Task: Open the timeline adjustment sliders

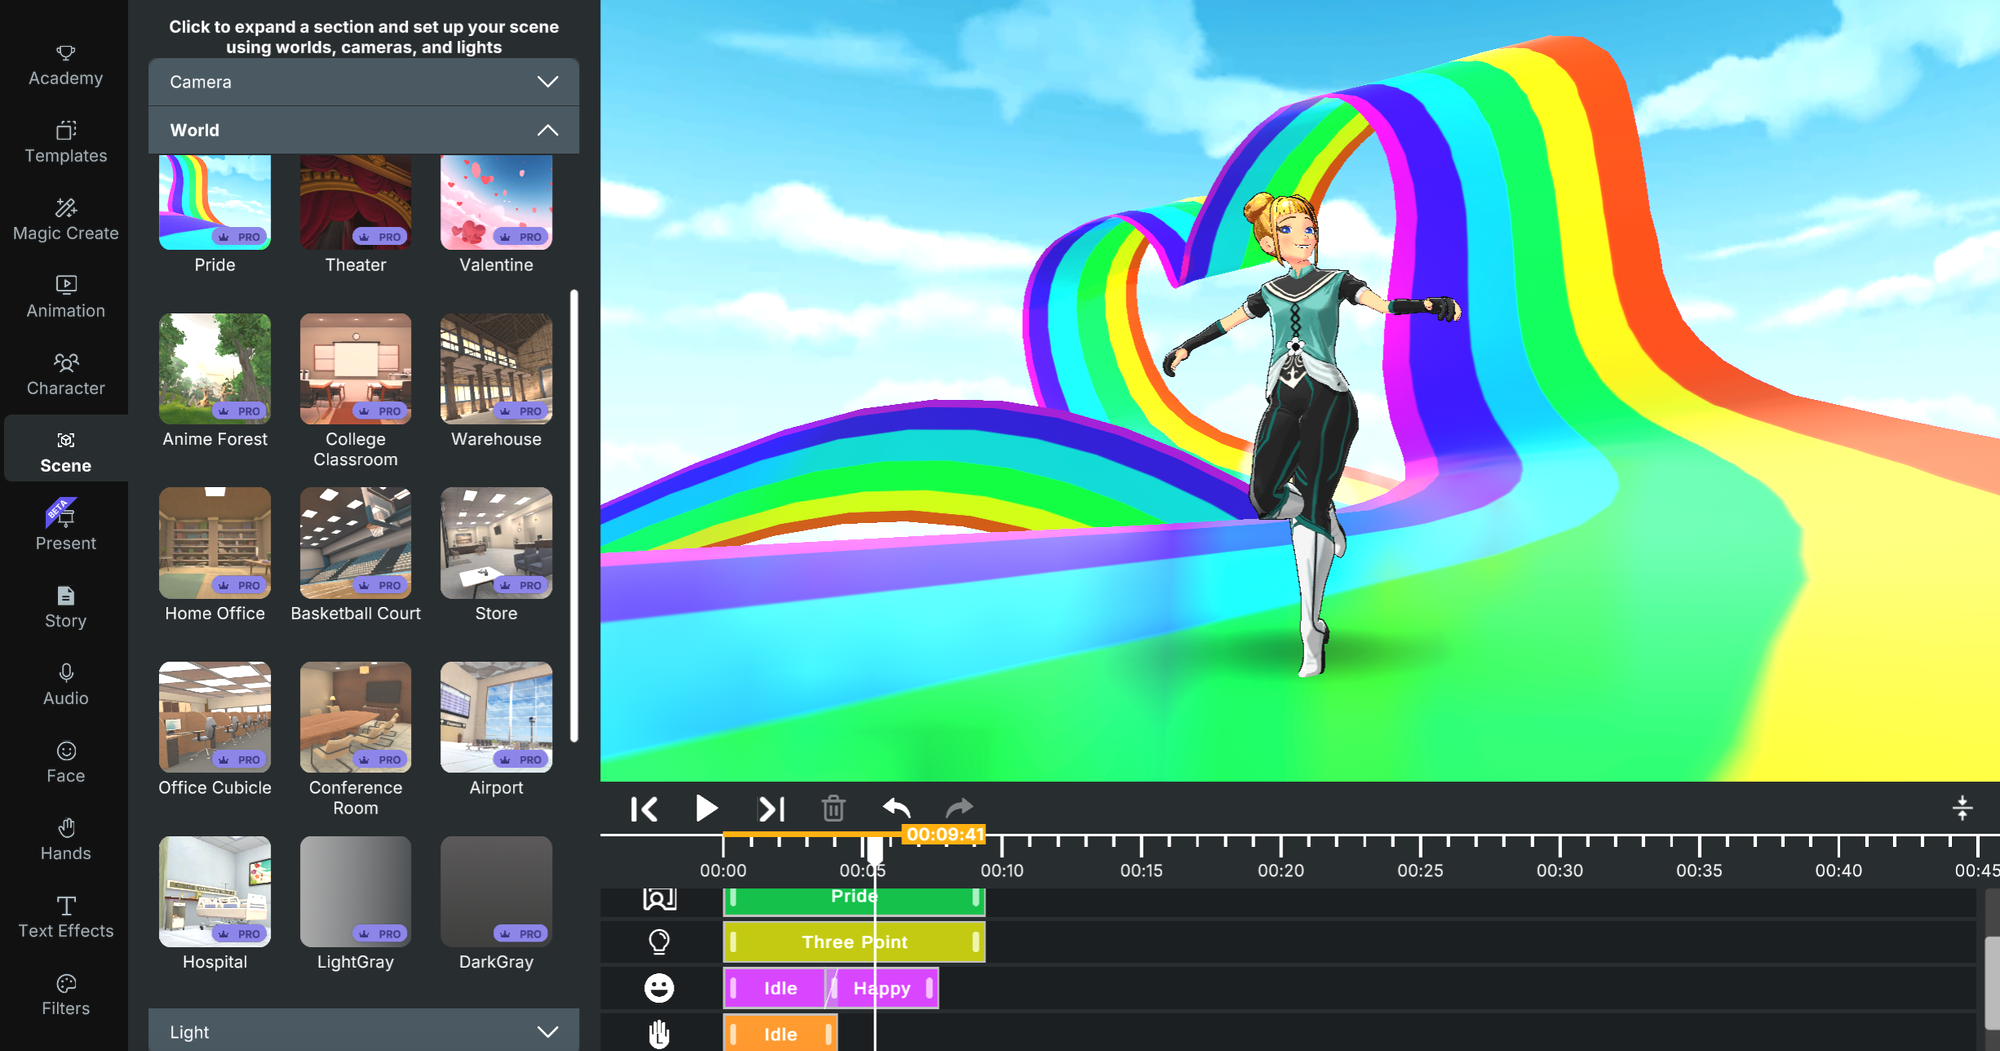Action: pos(1963,808)
